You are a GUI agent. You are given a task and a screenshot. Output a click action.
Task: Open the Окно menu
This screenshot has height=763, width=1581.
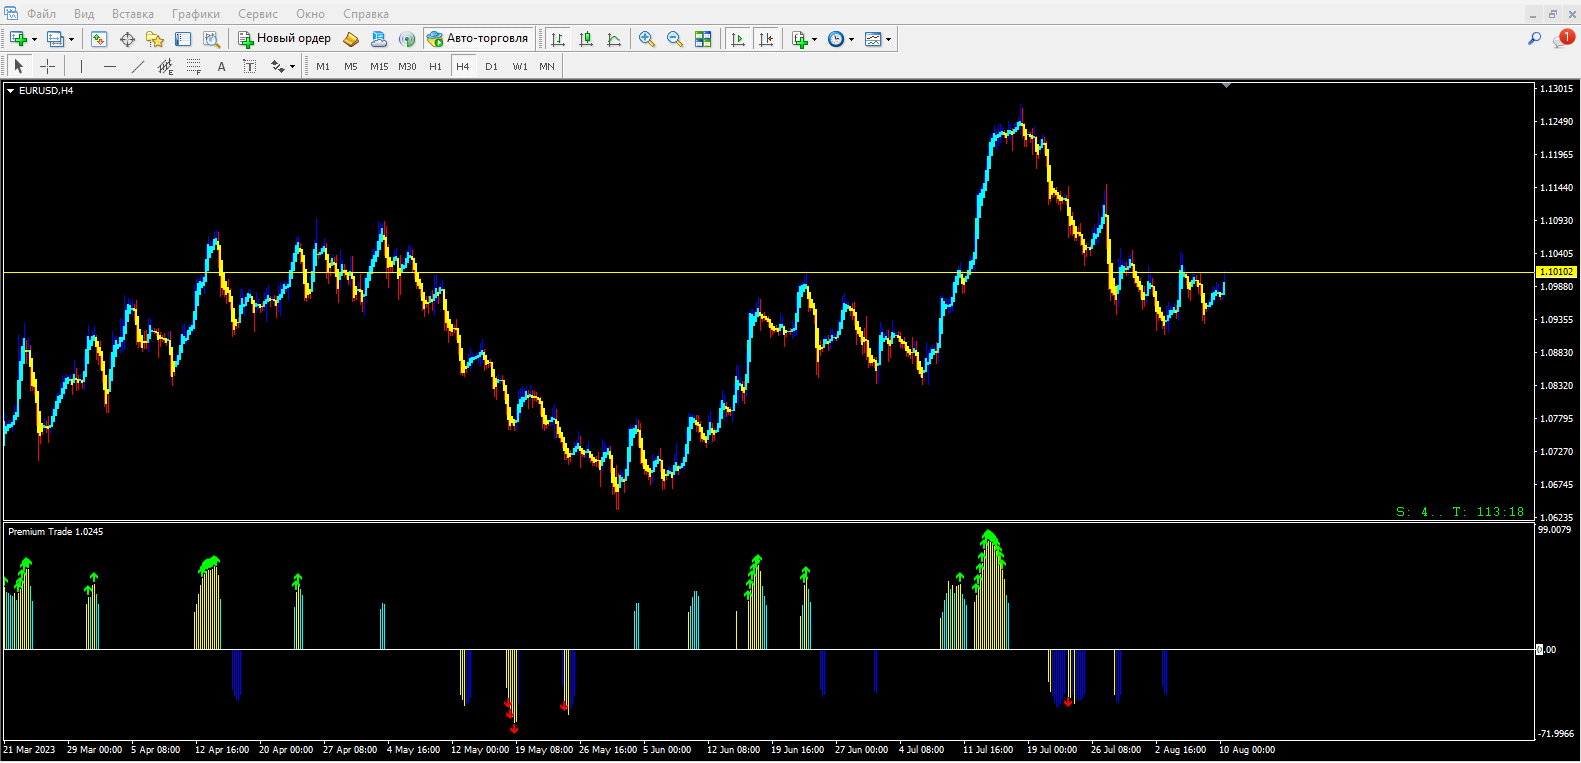310,14
